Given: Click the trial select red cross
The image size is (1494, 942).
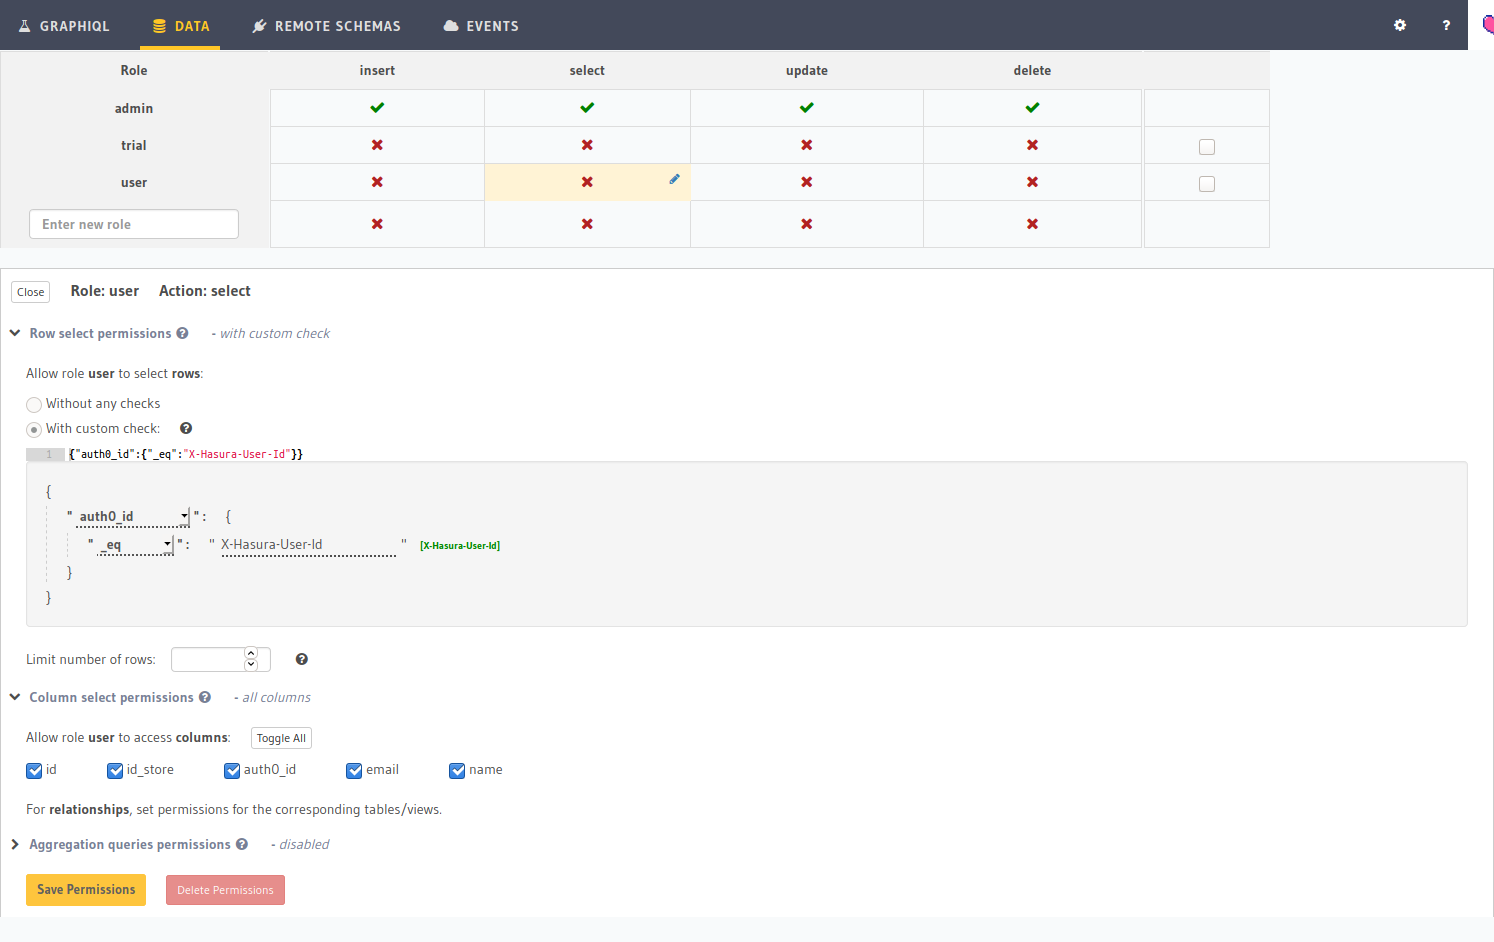Looking at the screenshot, I should (587, 145).
